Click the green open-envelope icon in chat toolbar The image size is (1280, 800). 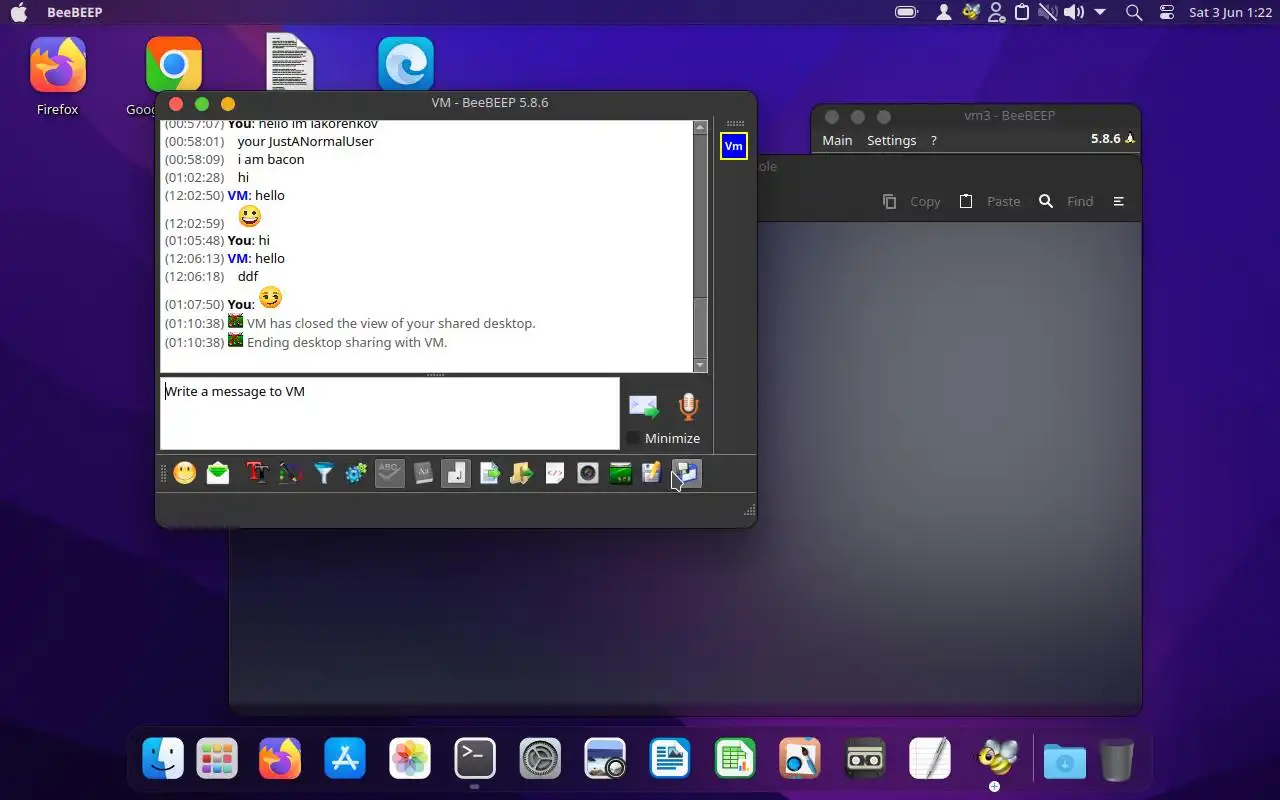(218, 473)
